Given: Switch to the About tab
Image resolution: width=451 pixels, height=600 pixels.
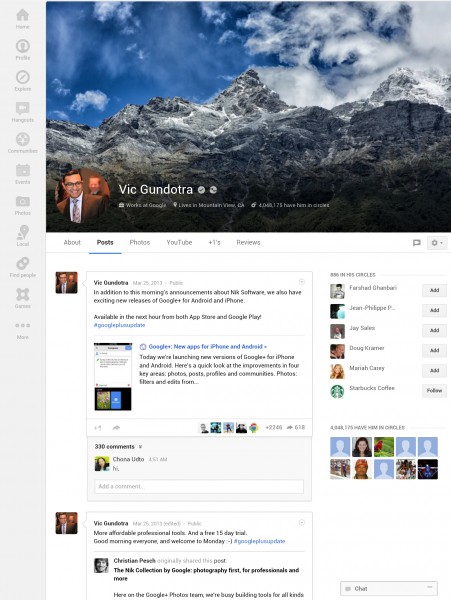Looking at the screenshot, I should coord(72,242).
